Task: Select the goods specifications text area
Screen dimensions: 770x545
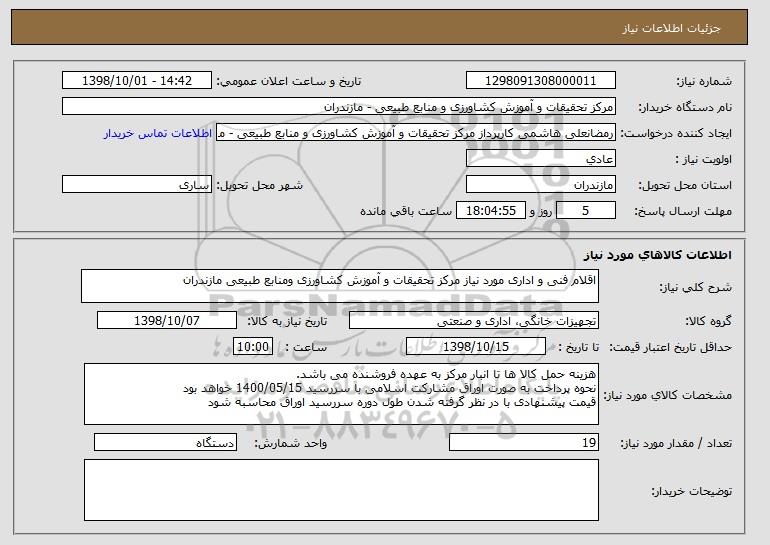Action: click(341, 394)
